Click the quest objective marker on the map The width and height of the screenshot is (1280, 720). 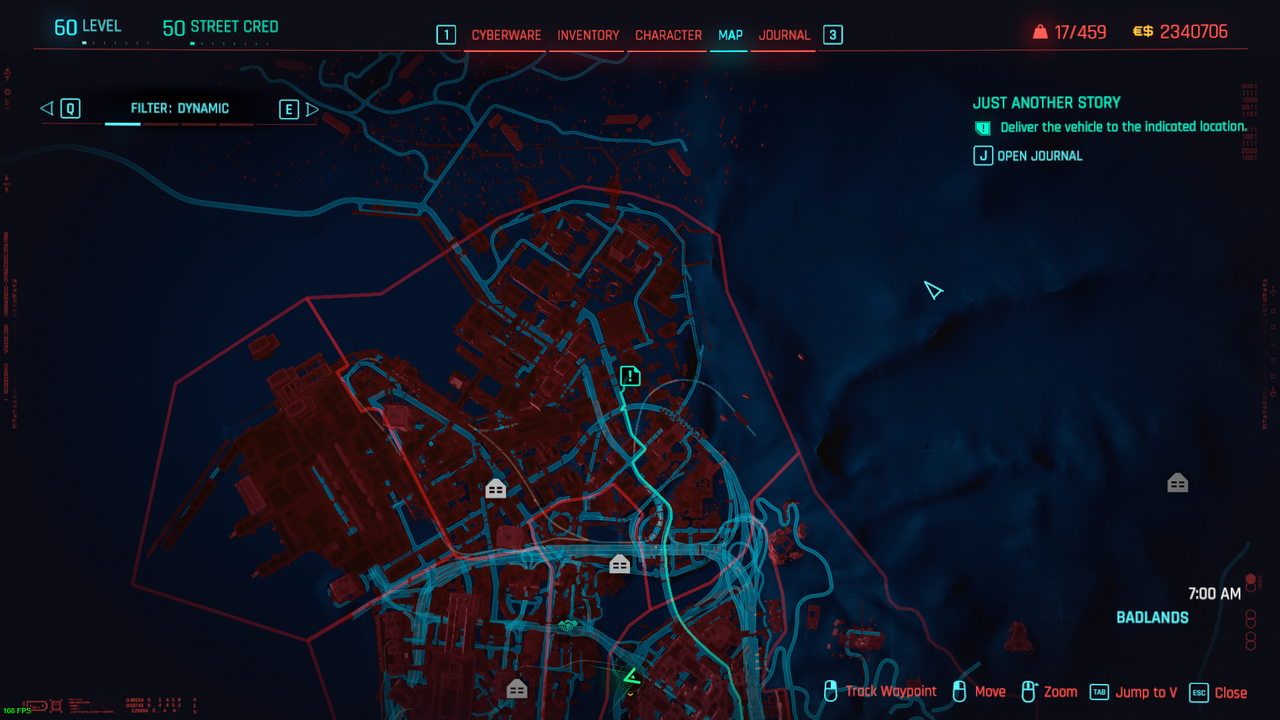click(630, 376)
